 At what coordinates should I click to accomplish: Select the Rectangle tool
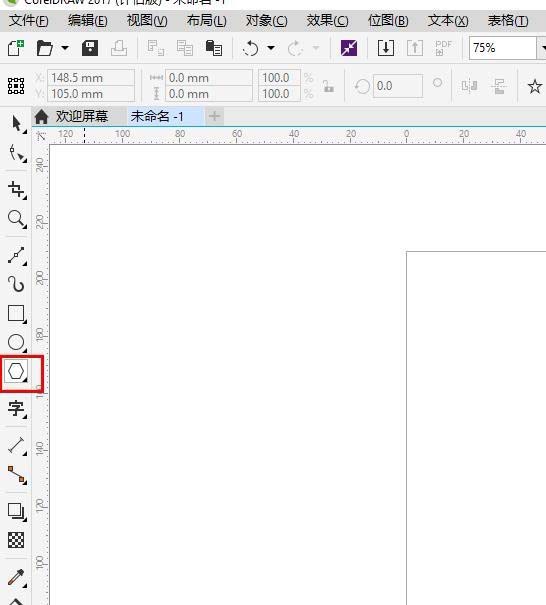[17, 314]
